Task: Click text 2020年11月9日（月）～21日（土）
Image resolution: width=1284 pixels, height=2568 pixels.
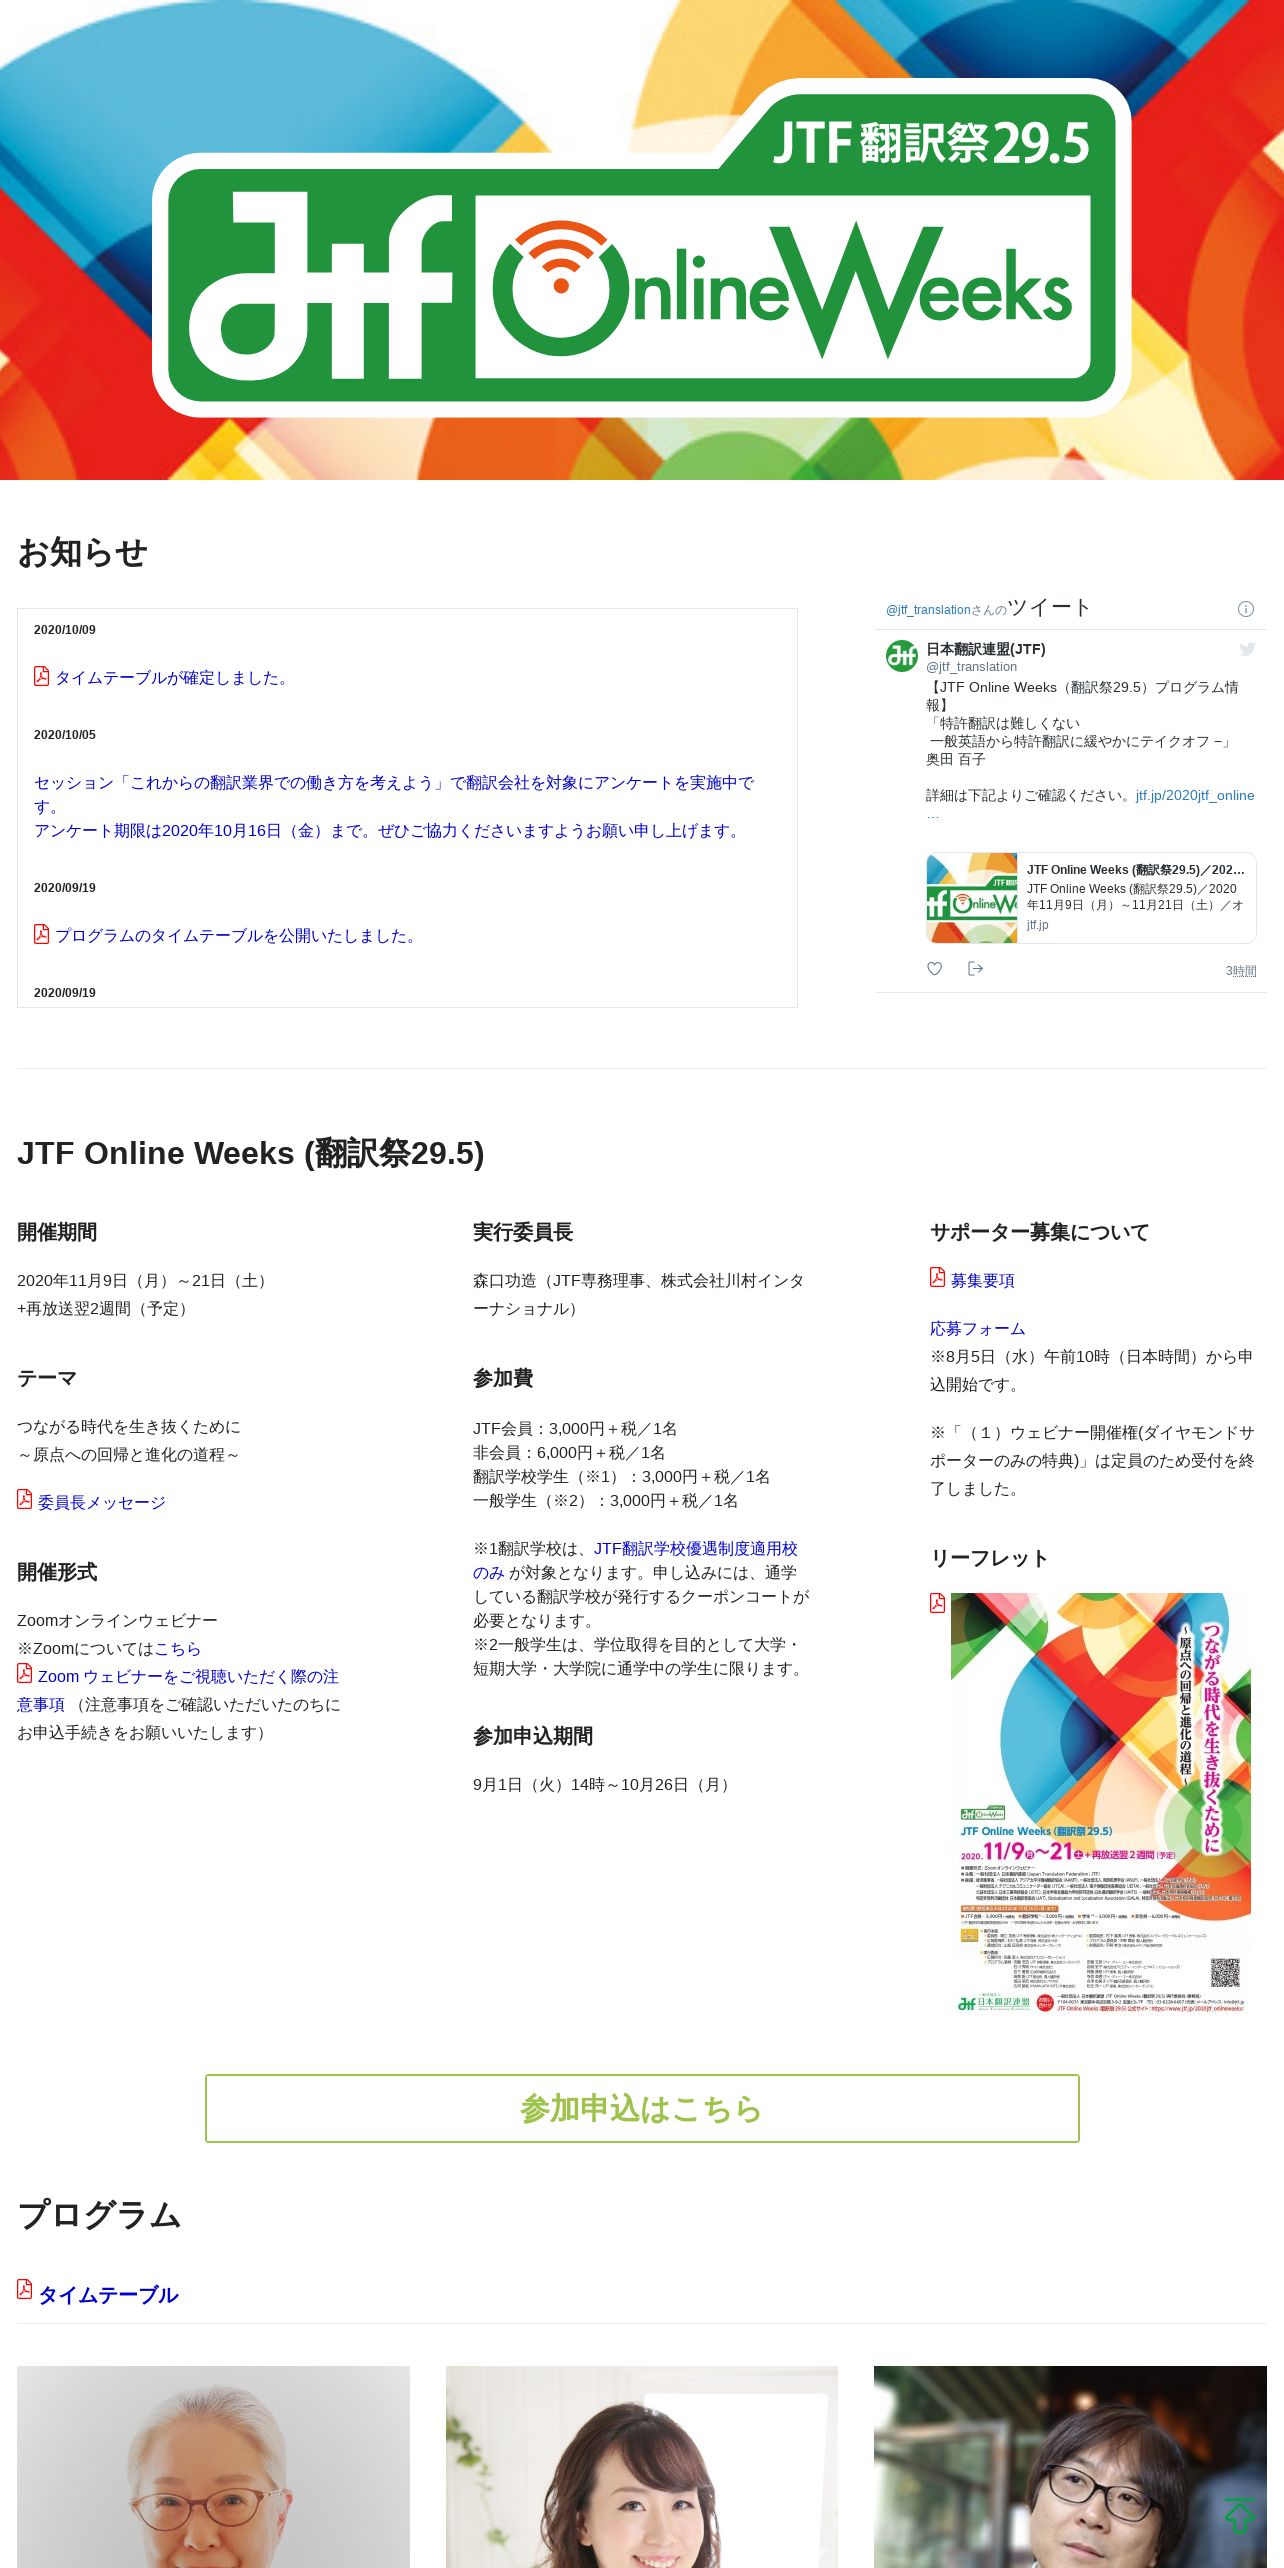Action: [145, 1280]
